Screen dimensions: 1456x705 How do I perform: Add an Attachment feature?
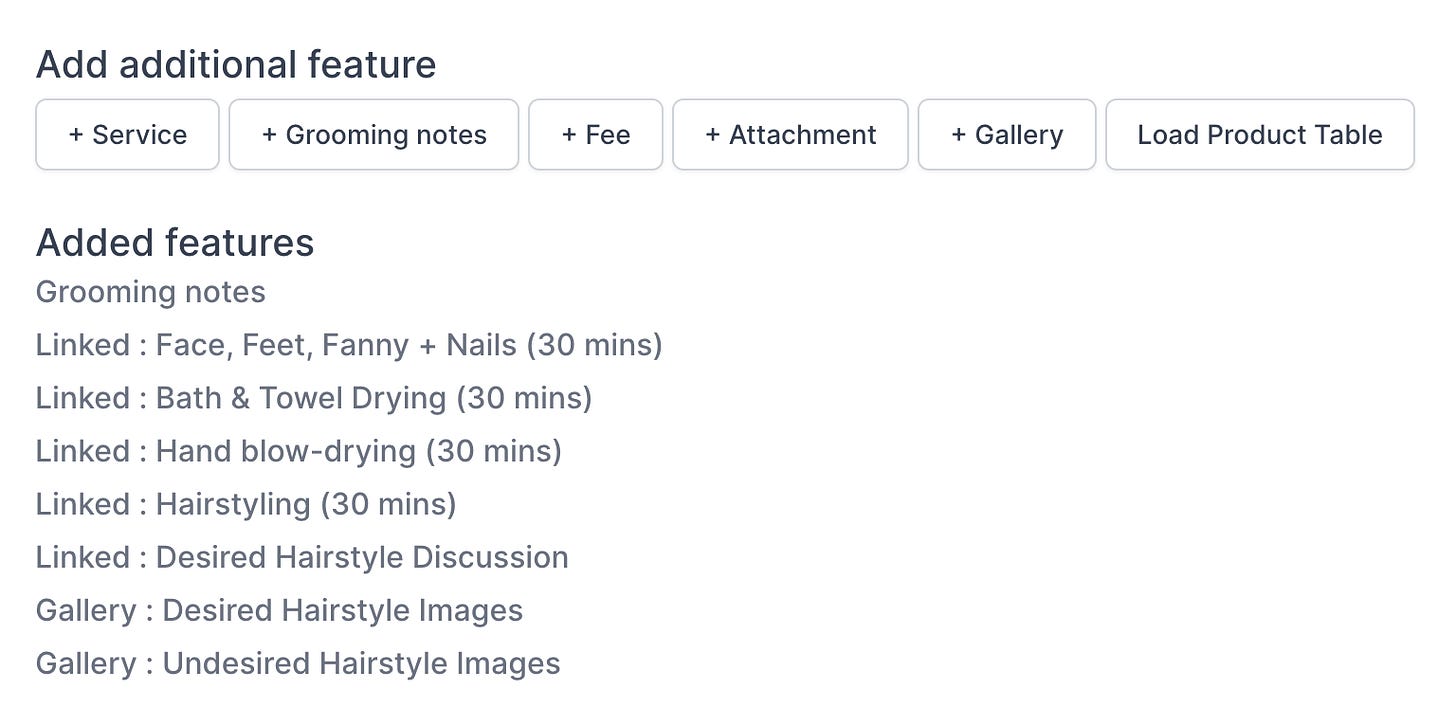coord(790,135)
